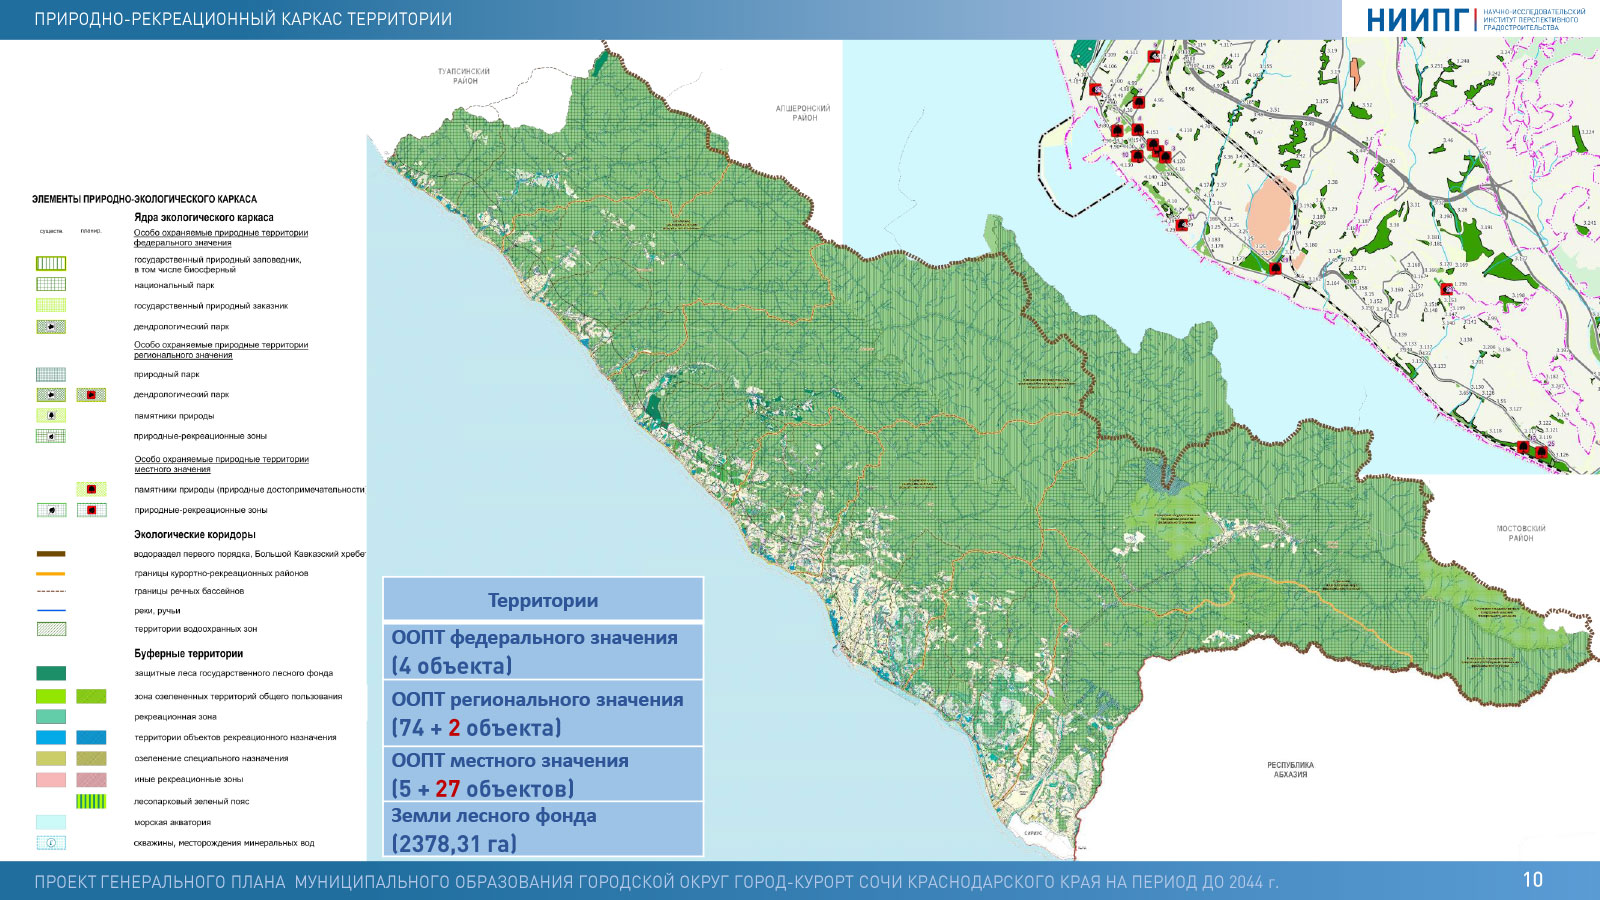The image size is (1600, 900).
Task: Select the federal dendrological park legend symbol
Action: pyautogui.click(x=51, y=327)
